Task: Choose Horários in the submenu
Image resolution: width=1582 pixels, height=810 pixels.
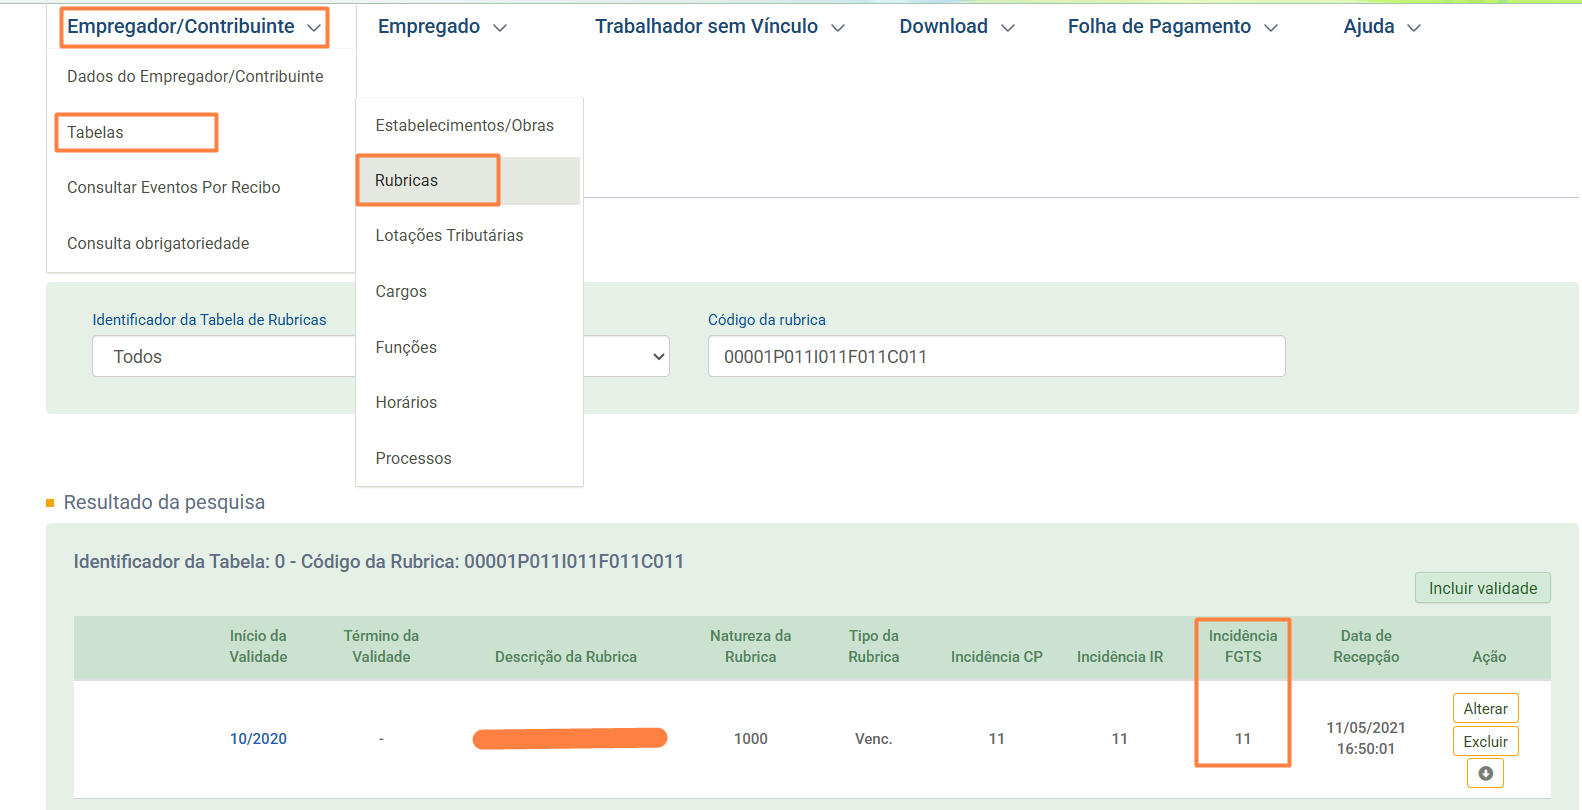Action: point(406,402)
